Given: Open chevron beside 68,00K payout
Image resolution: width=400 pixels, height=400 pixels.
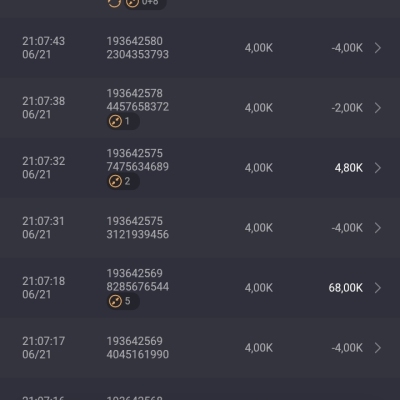Looking at the screenshot, I should [x=378, y=288].
